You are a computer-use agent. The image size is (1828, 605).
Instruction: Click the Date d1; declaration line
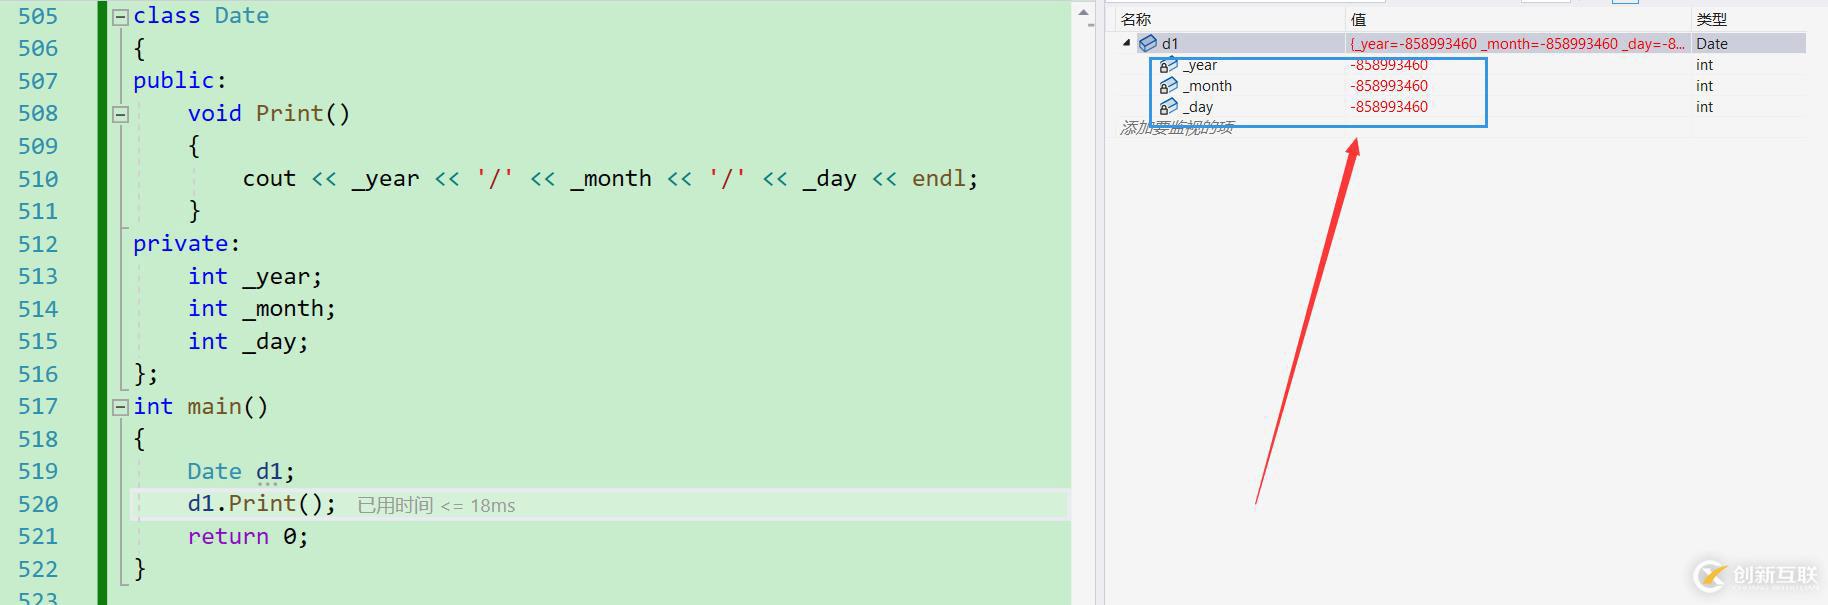(x=241, y=472)
